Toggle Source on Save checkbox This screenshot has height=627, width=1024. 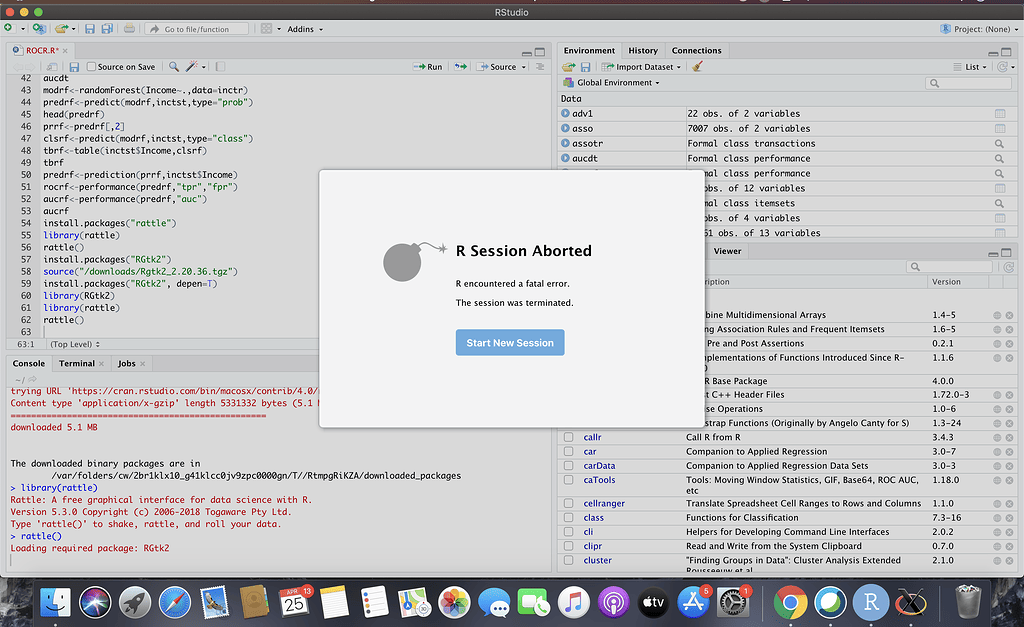91,67
